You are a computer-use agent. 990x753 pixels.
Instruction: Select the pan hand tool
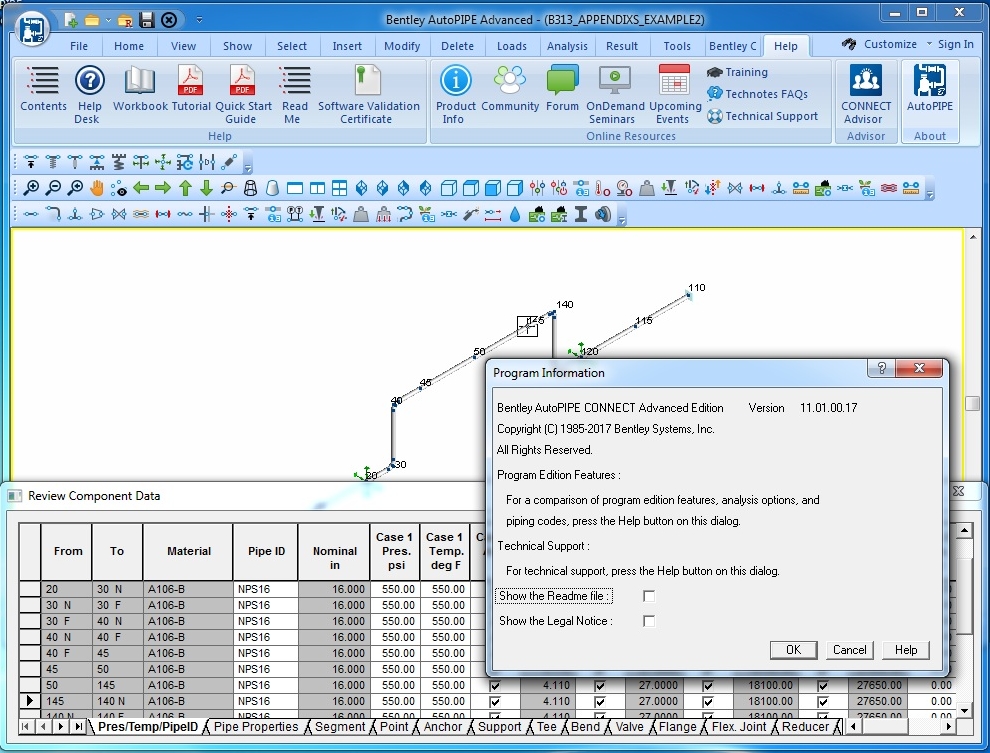point(96,187)
